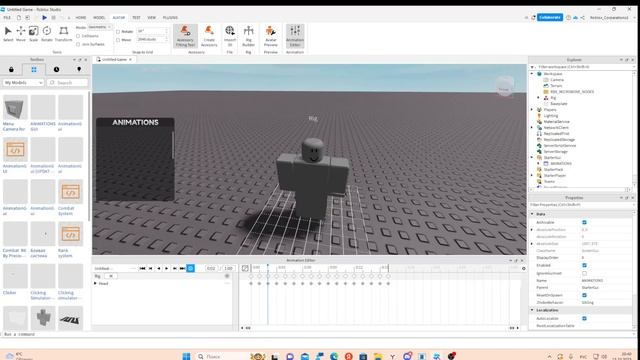Screen dimensions: 640x360
Task: Select ReplicatedStorage in the Explorer
Action: (559, 140)
